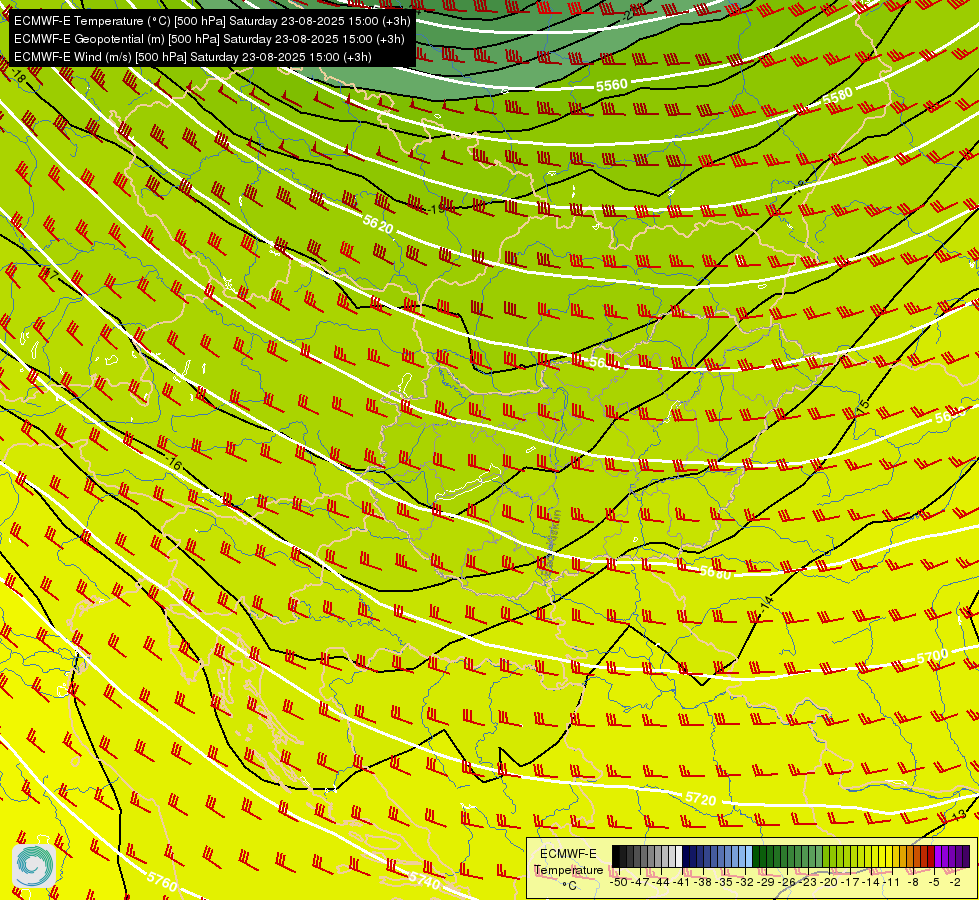
Task: Click the -20 value on legend scale
Action: (829, 882)
